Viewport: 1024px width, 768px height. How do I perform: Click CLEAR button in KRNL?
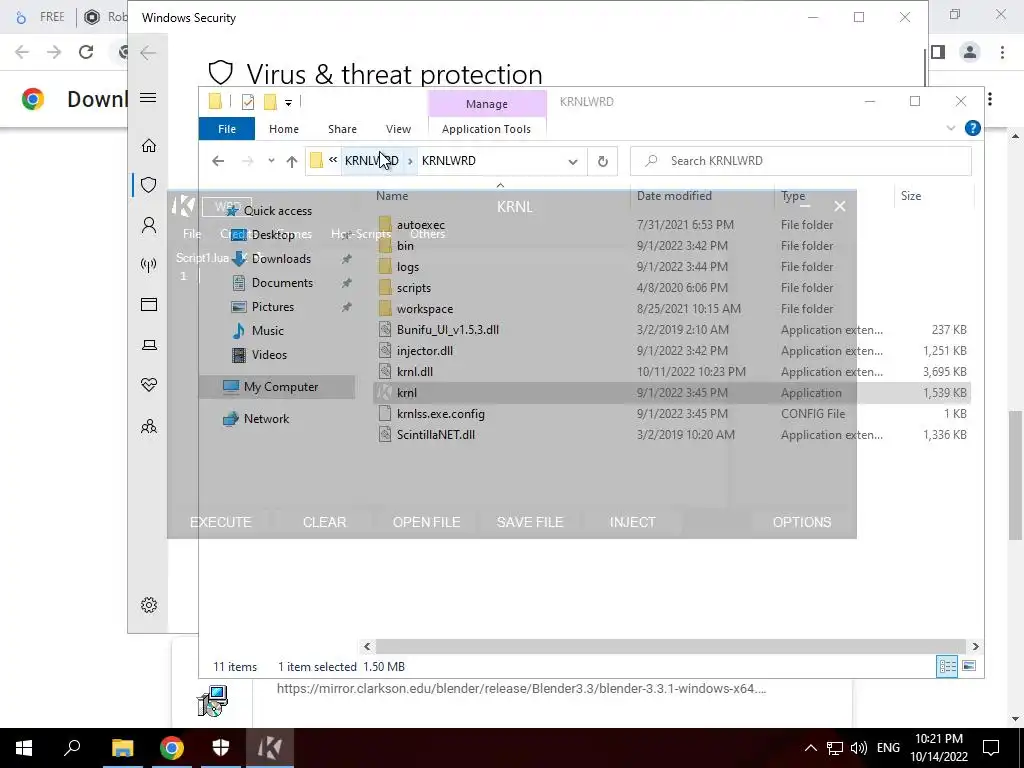click(x=325, y=522)
